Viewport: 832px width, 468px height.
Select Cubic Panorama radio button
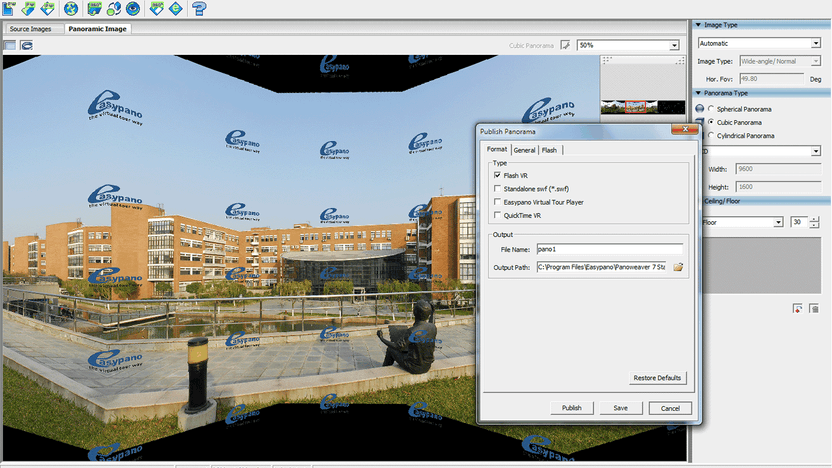click(x=711, y=122)
